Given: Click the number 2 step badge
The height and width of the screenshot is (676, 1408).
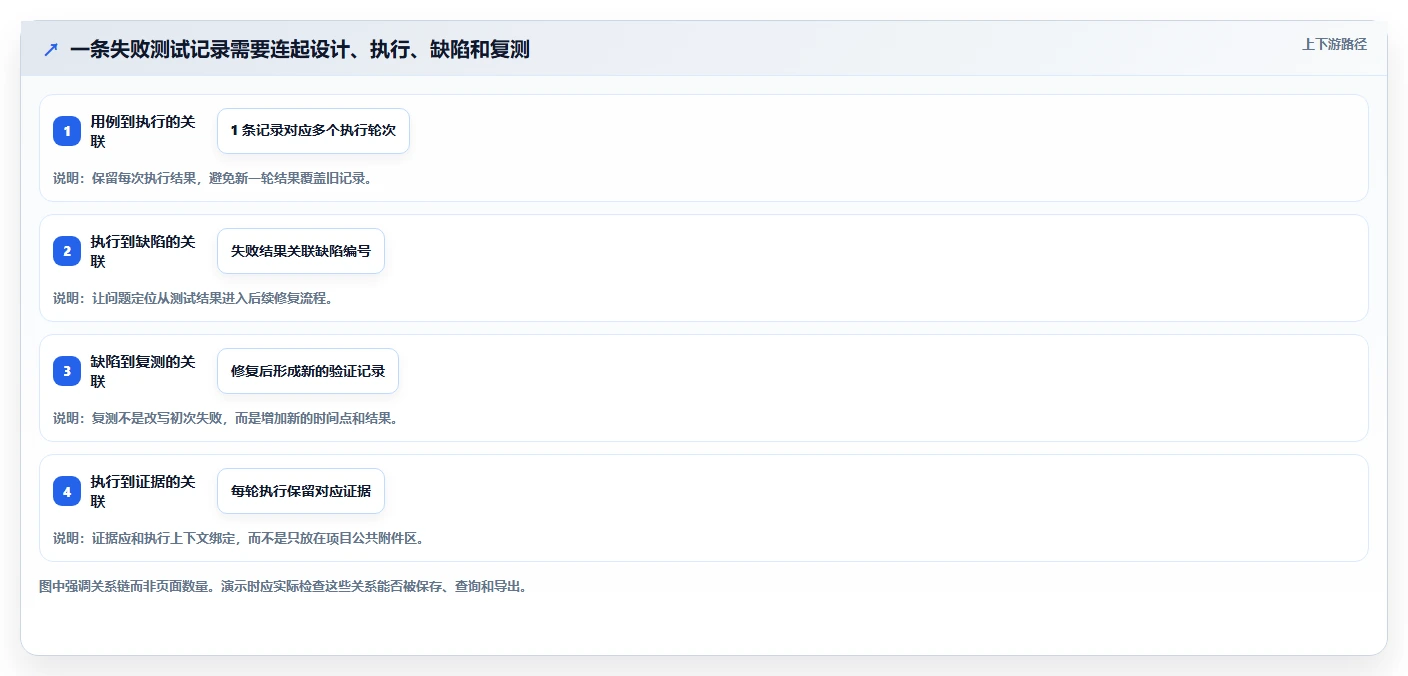Looking at the screenshot, I should tap(67, 251).
